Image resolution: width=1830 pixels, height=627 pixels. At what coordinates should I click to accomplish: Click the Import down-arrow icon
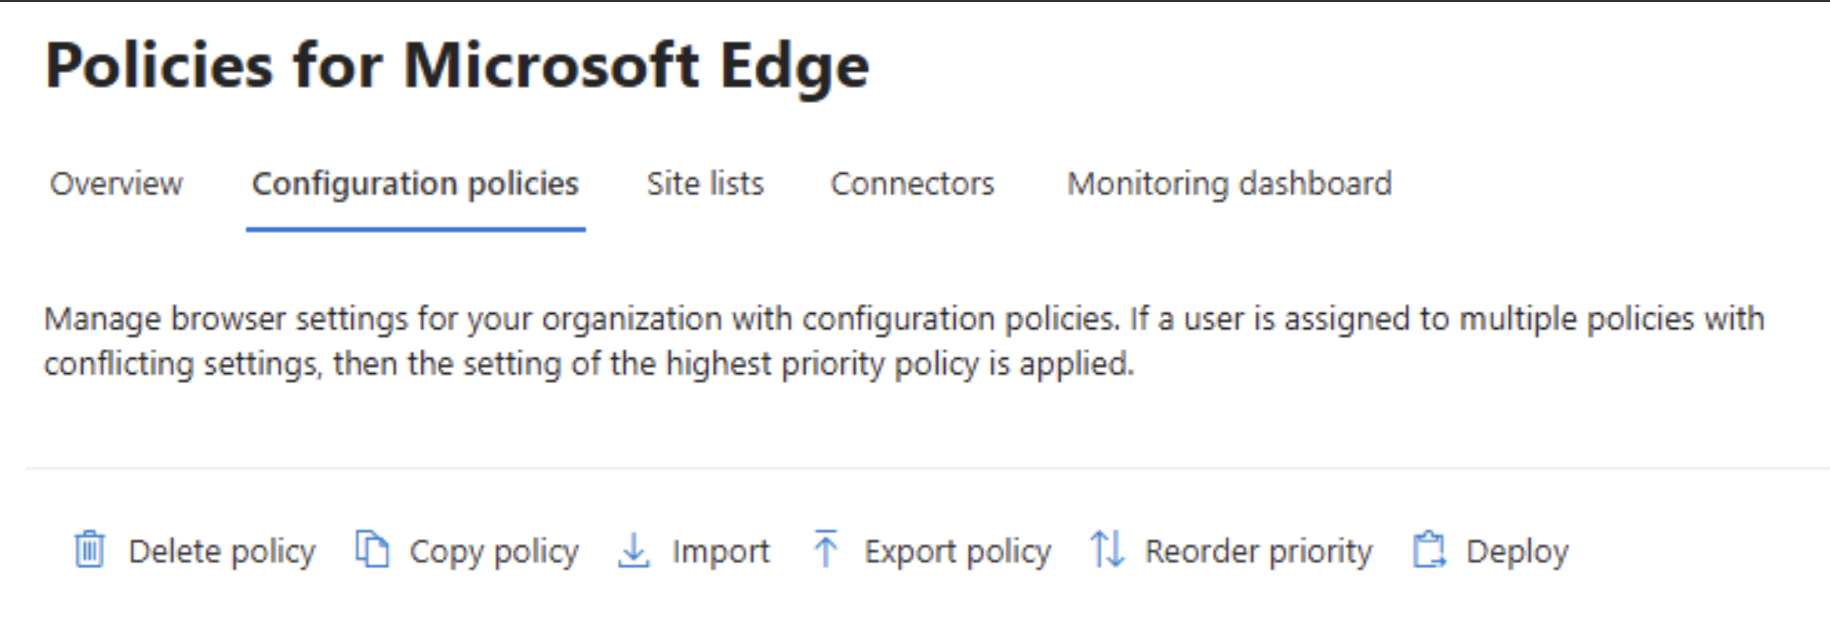coord(634,550)
